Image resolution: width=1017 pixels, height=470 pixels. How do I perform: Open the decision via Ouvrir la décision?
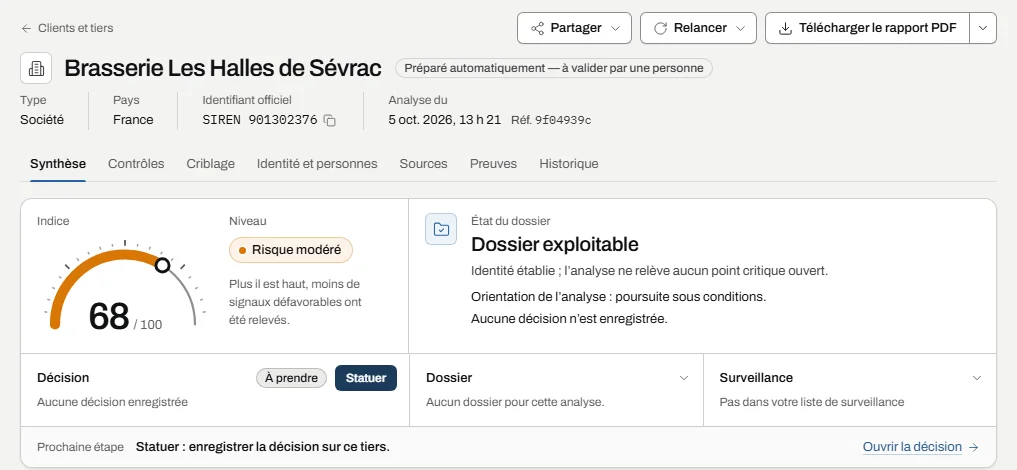tap(920, 447)
